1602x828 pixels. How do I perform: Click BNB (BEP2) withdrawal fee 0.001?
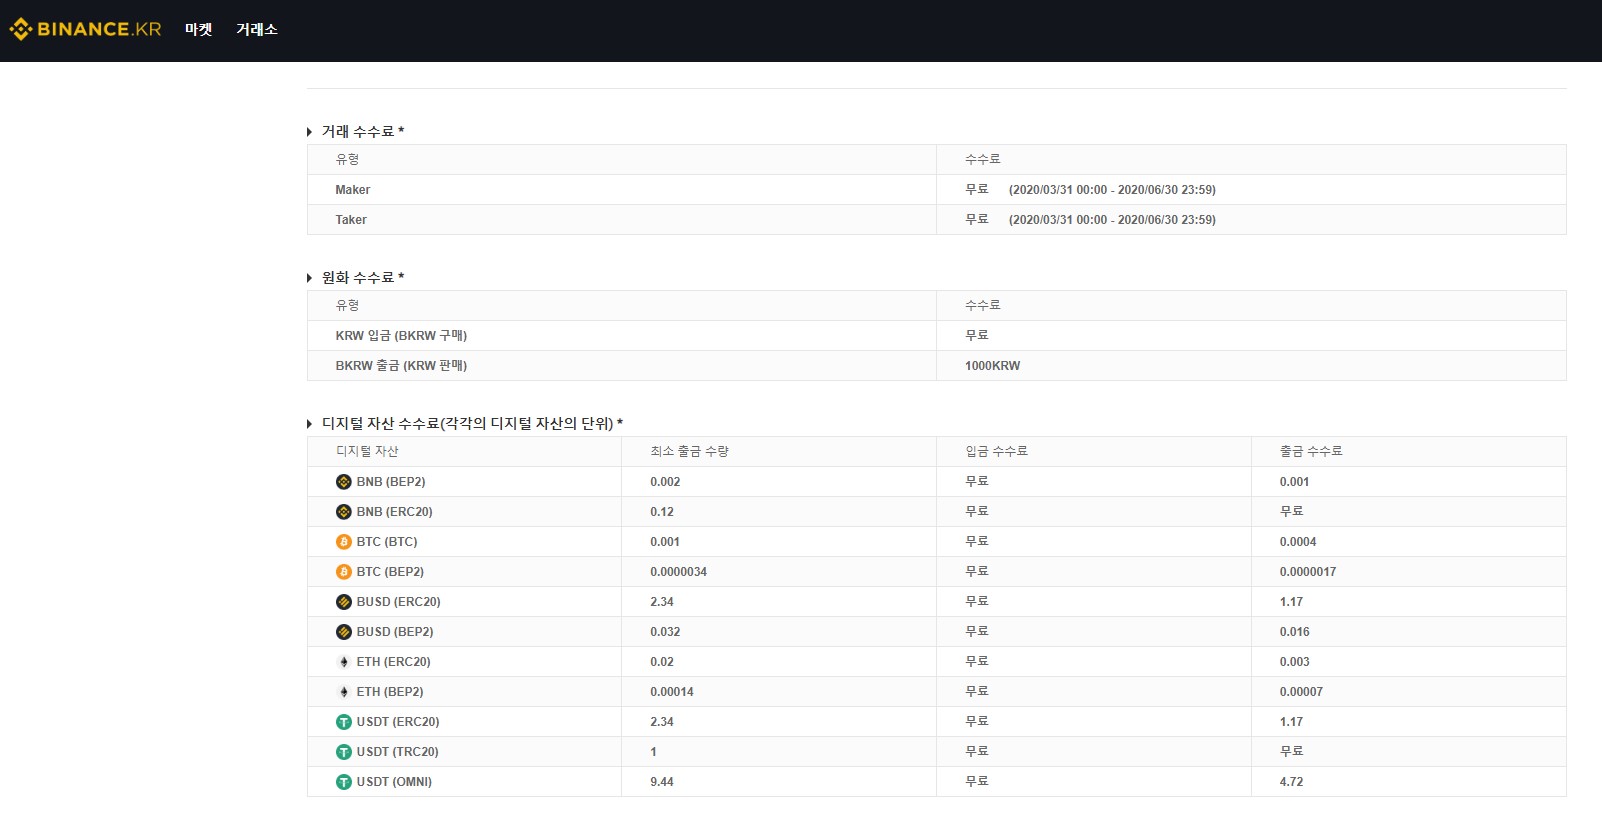click(x=1295, y=482)
